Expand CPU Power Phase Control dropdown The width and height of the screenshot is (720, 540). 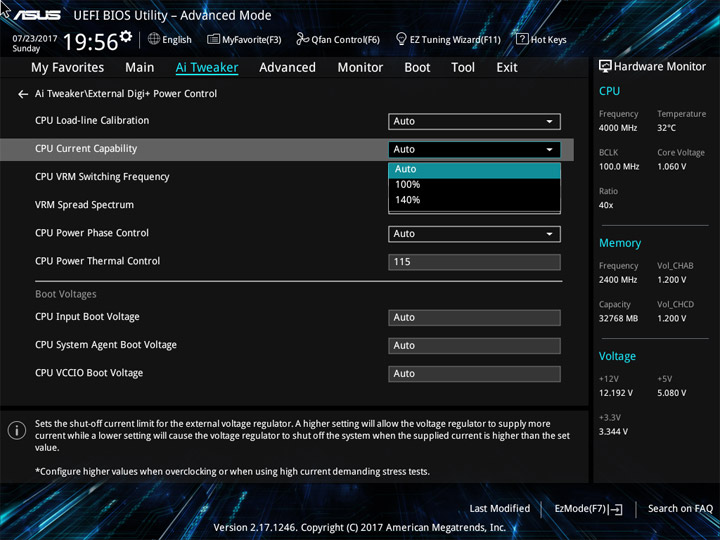tap(474, 234)
